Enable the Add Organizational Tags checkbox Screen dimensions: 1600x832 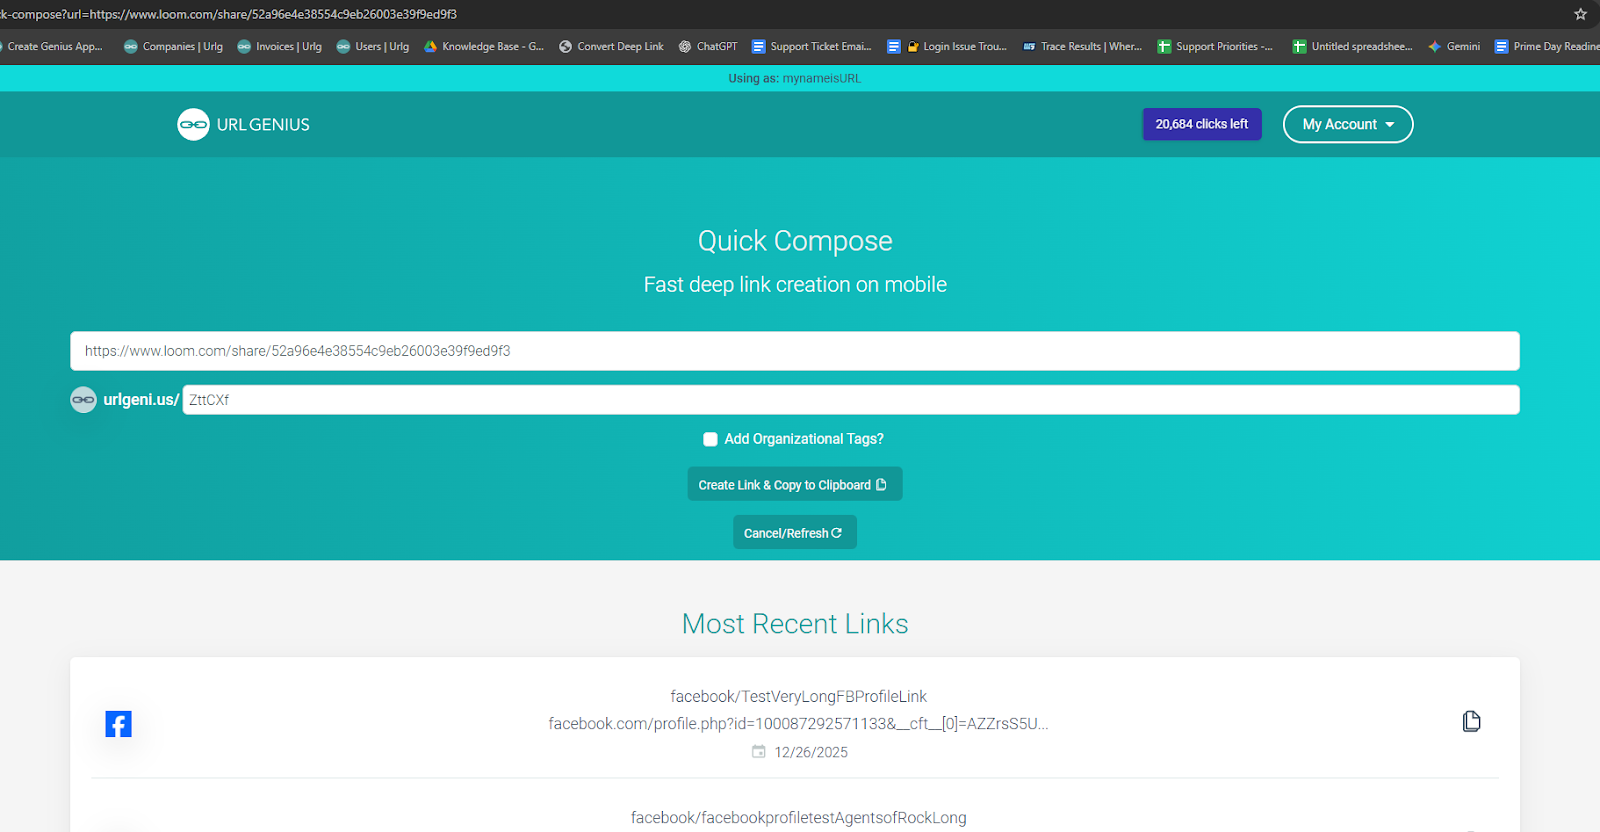click(710, 439)
